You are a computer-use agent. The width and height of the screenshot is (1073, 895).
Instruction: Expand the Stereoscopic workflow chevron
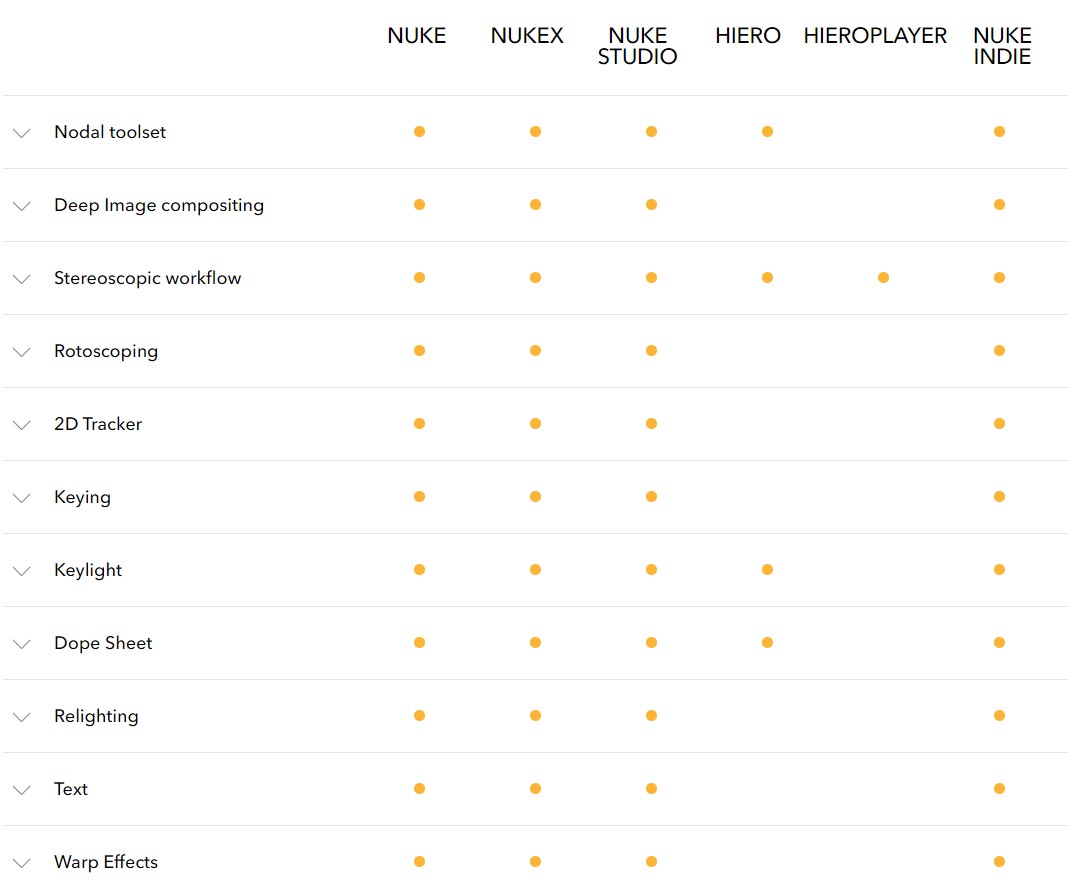(x=22, y=279)
